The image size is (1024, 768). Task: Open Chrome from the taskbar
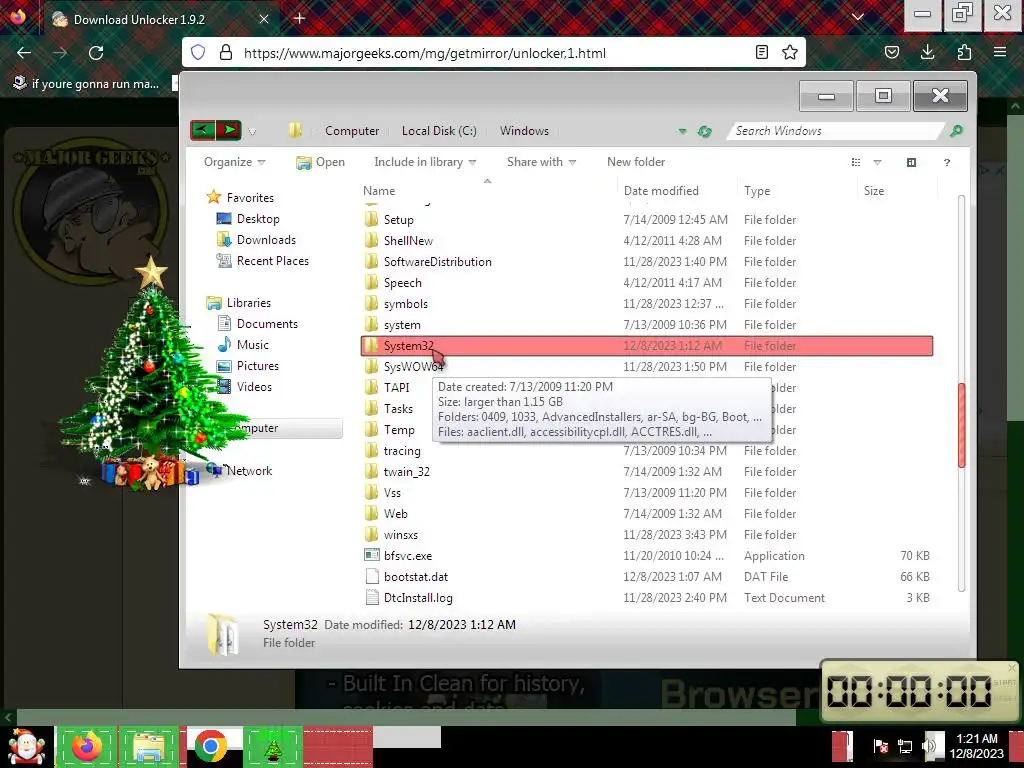tap(210, 746)
